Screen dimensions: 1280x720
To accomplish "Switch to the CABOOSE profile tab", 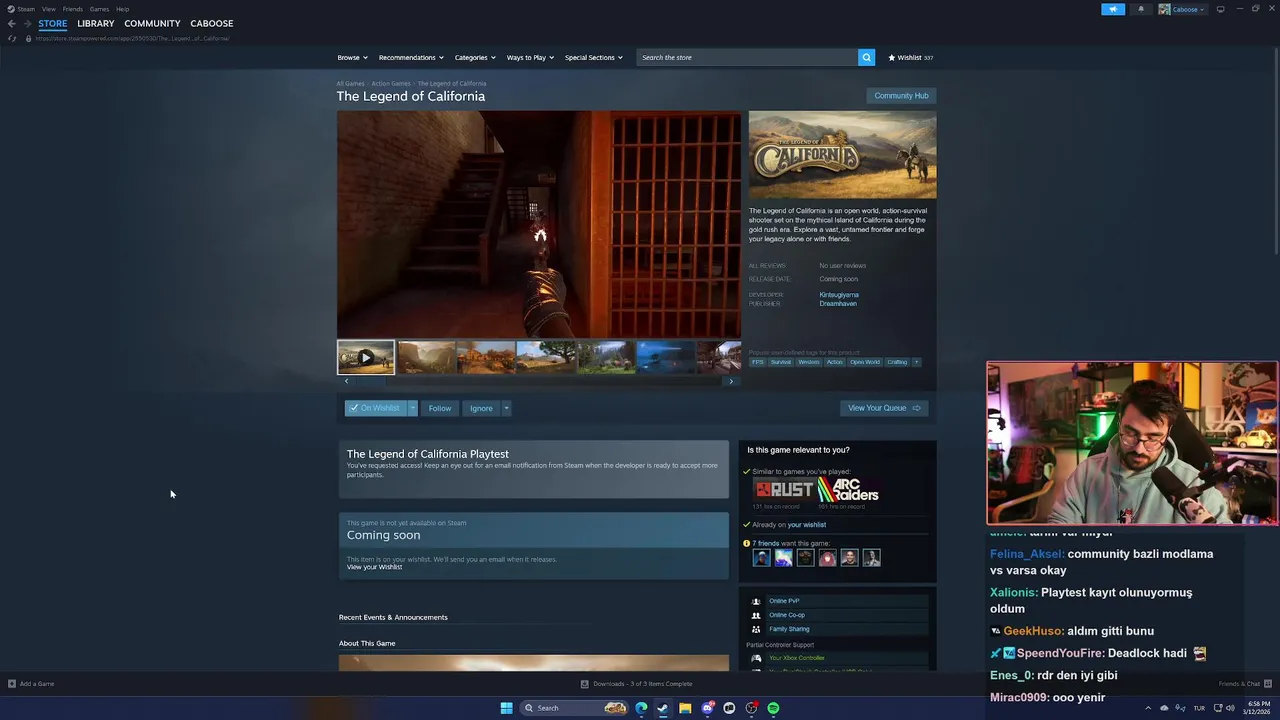I will (x=211, y=23).
